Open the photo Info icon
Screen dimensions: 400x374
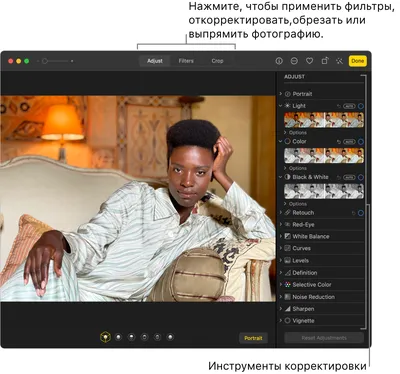(279, 61)
